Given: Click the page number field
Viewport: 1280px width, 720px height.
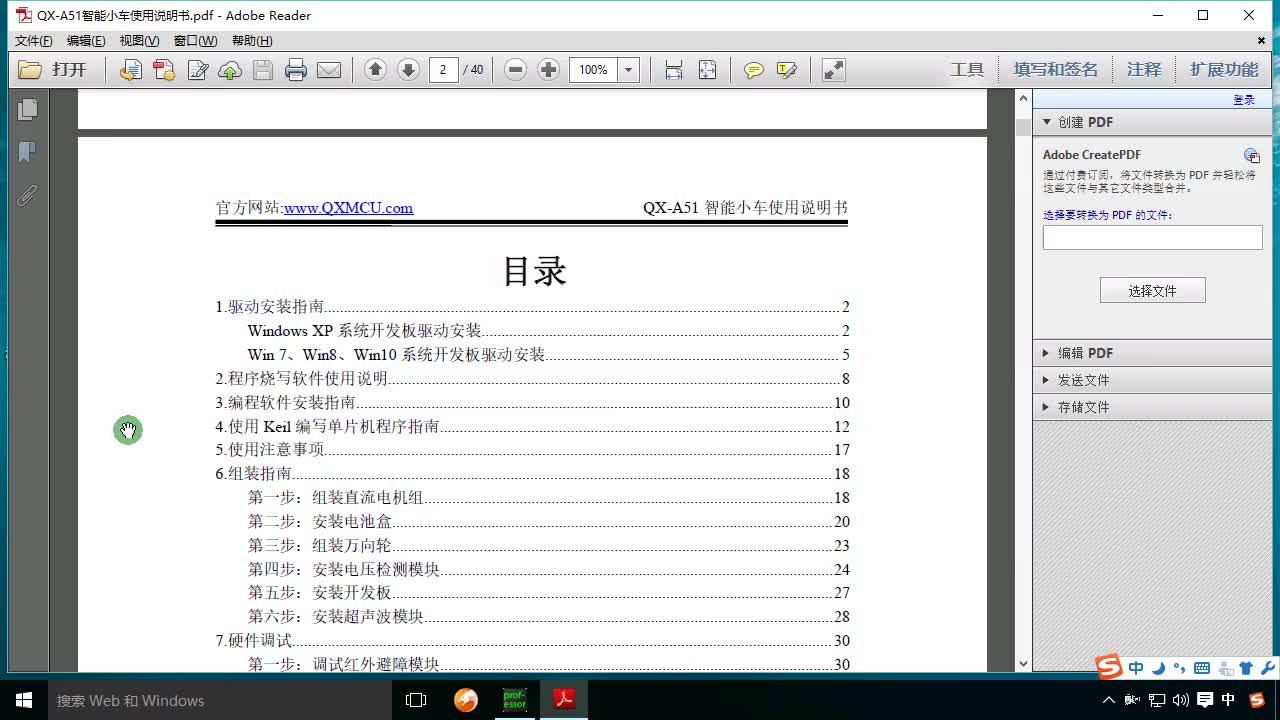Looking at the screenshot, I should click(443, 69).
